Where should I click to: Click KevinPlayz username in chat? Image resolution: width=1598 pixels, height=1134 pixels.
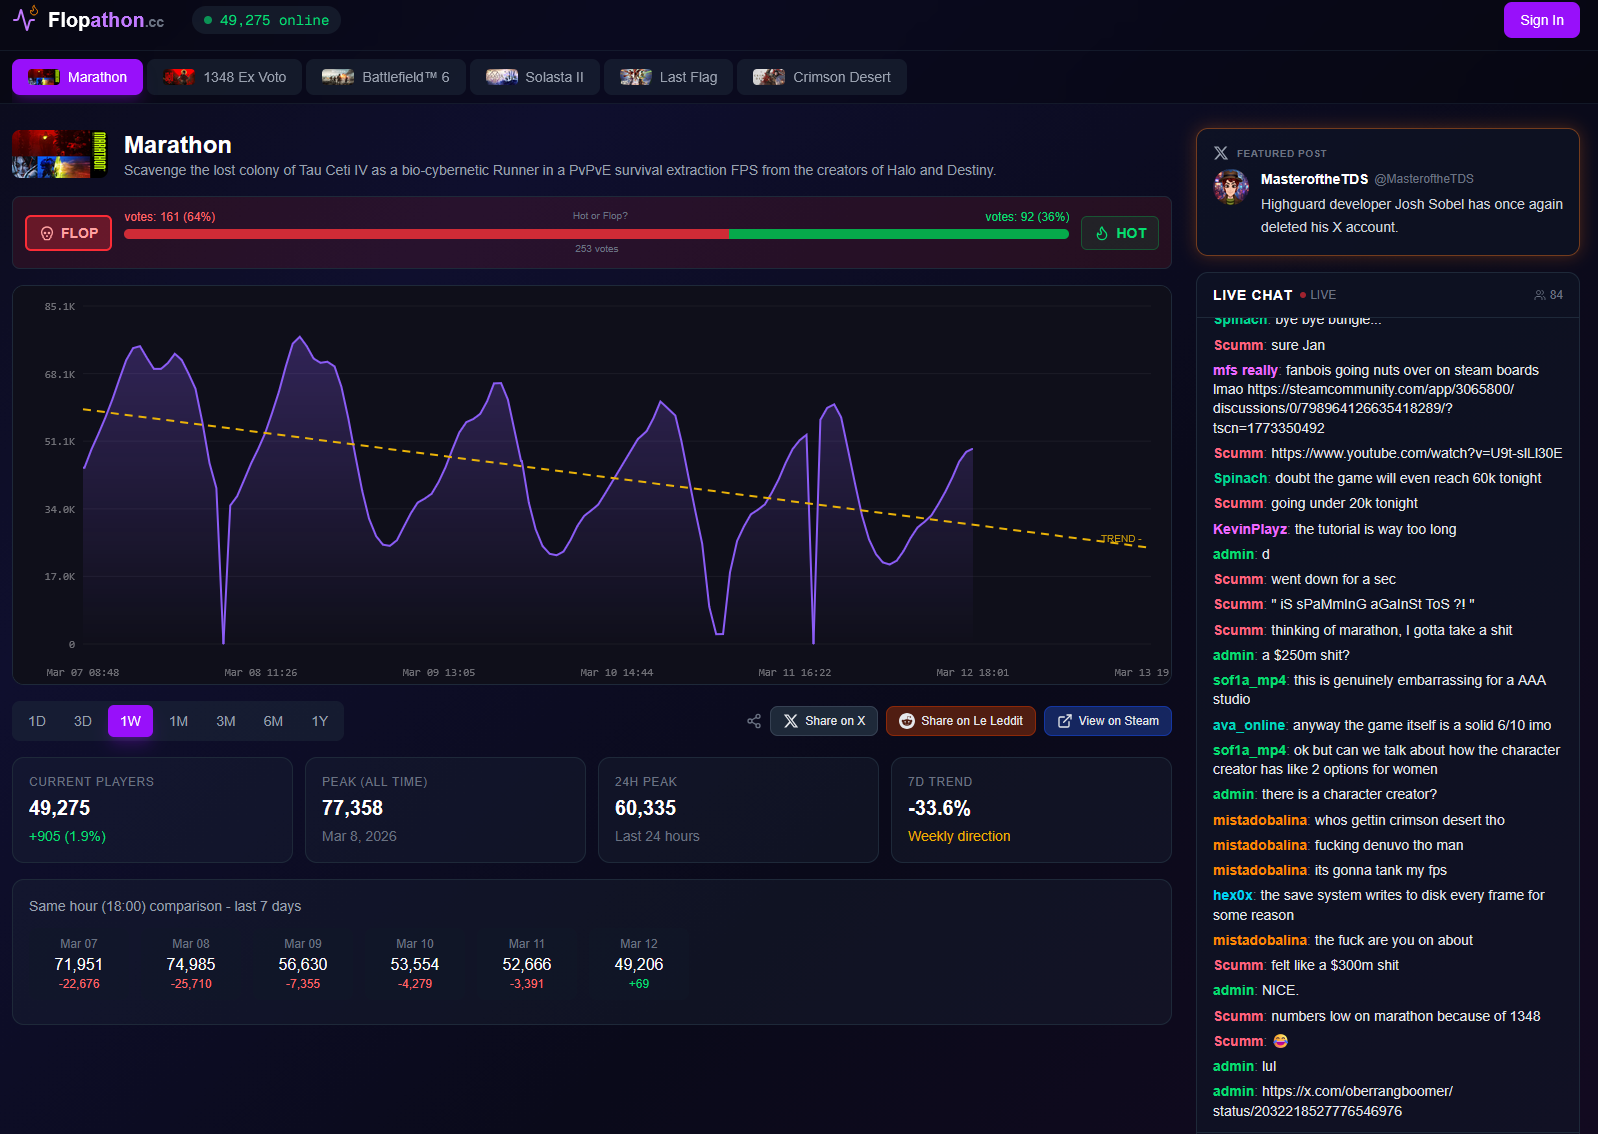coord(1250,529)
